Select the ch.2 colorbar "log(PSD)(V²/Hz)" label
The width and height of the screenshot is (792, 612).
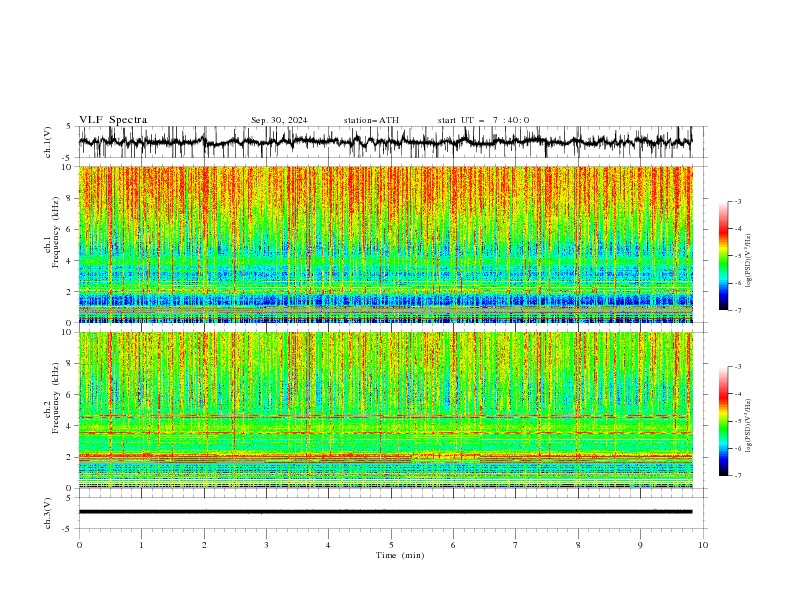click(749, 426)
